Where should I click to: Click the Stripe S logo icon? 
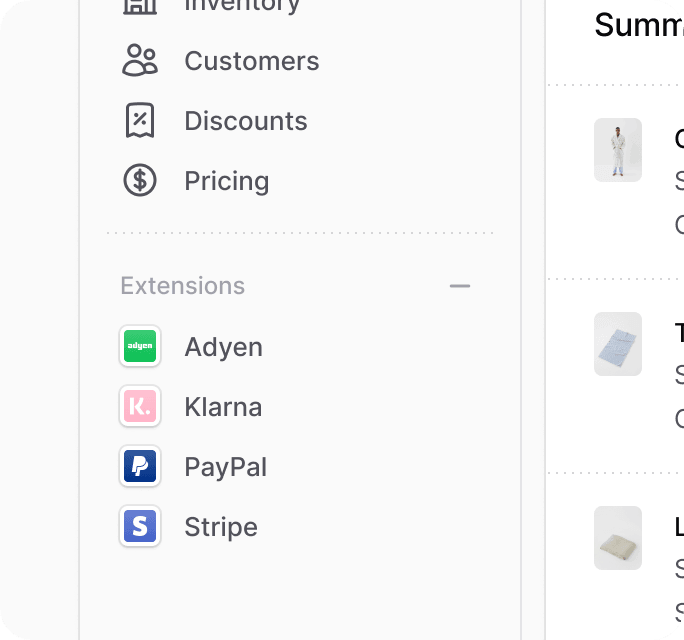coord(140,526)
